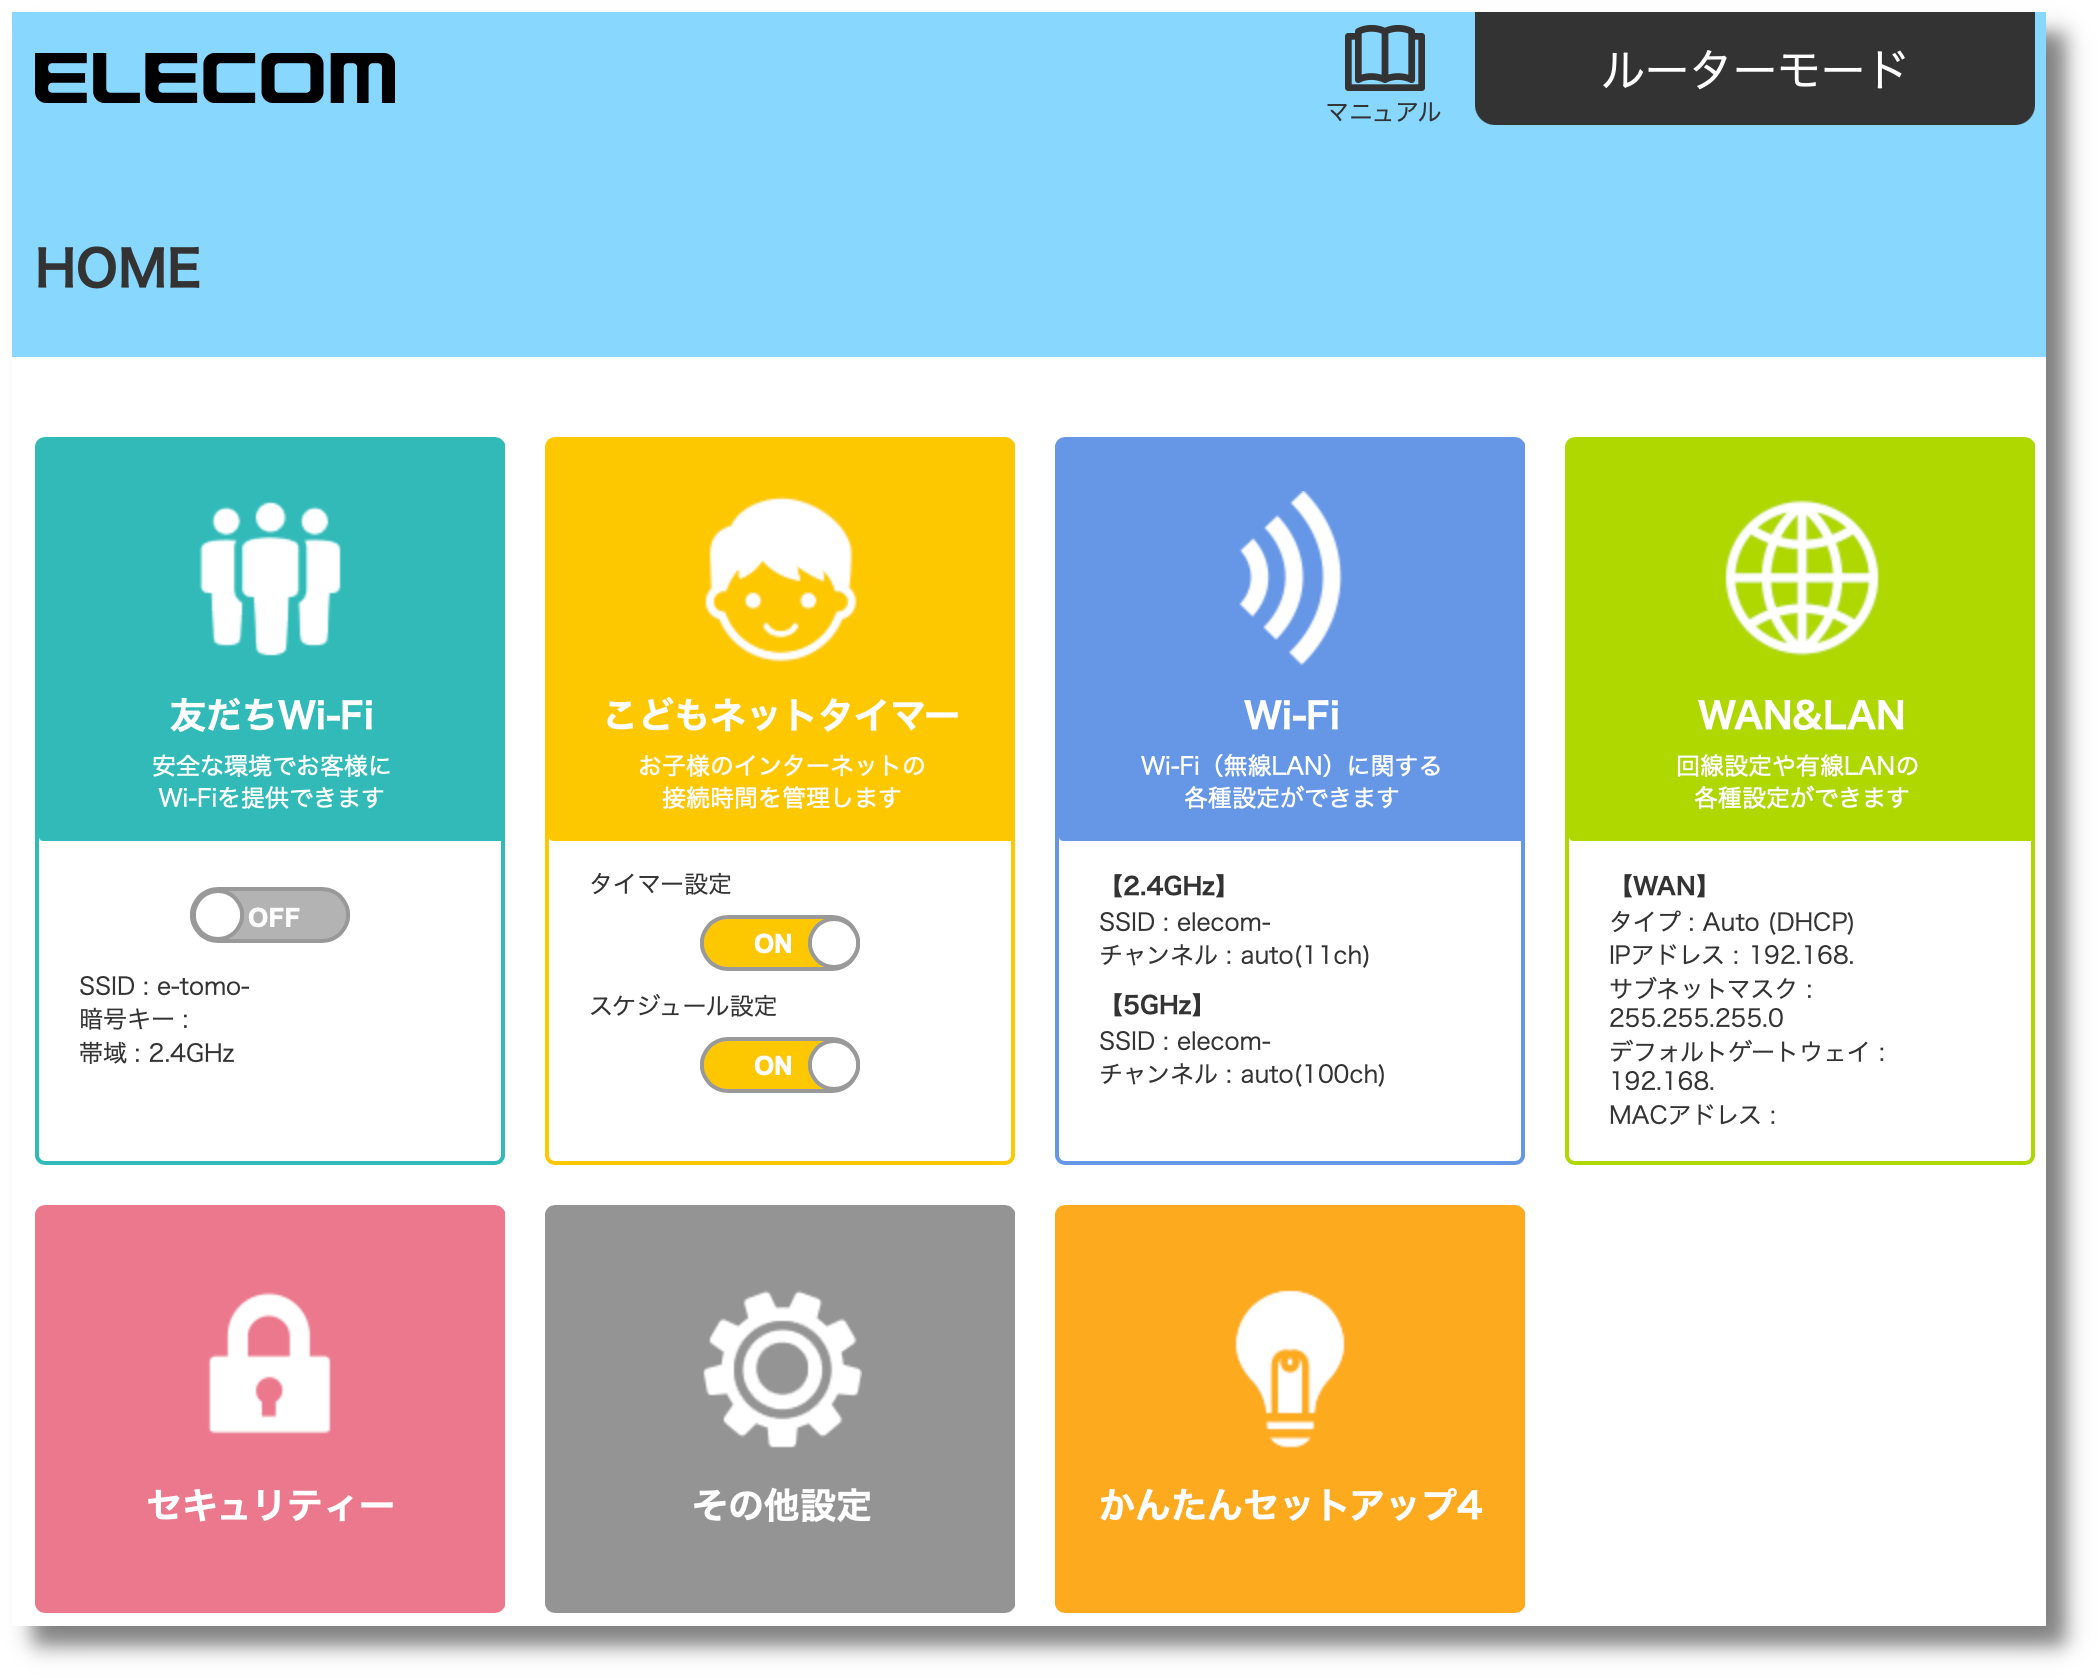Viewport: 2098px width, 1678px height.
Task: Click the 帯域 : 2.4GHz text
Action: coord(157,1053)
